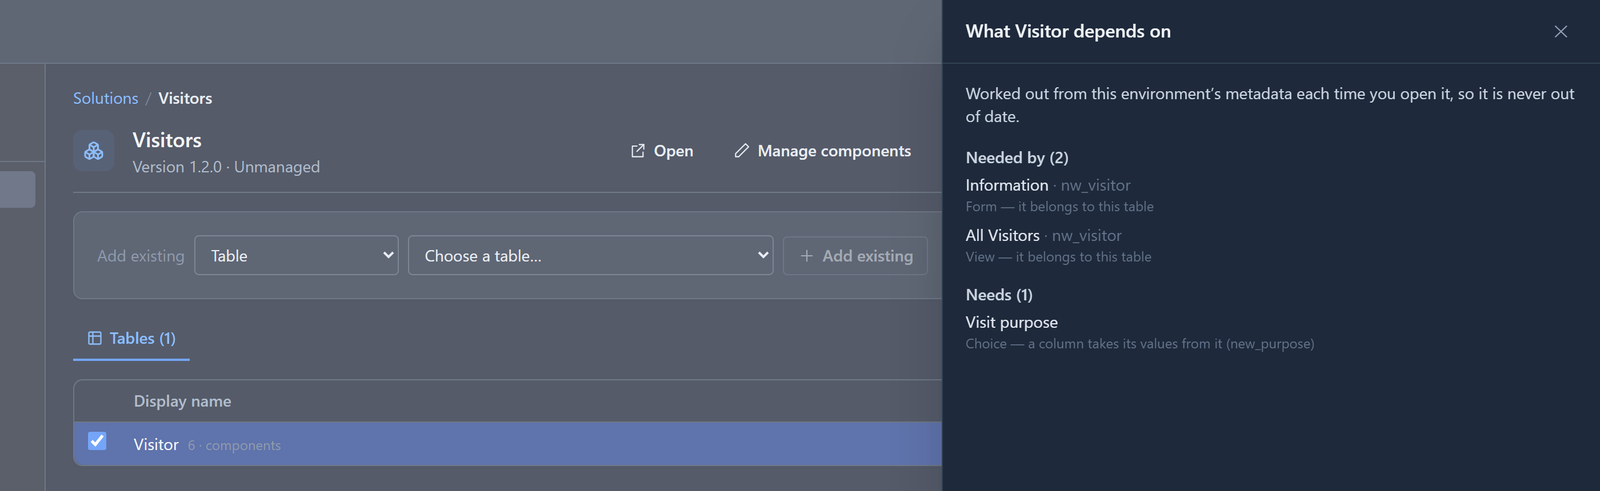Viewport: 1600px width, 491px height.
Task: Open the Table component type dropdown
Action: click(x=296, y=255)
